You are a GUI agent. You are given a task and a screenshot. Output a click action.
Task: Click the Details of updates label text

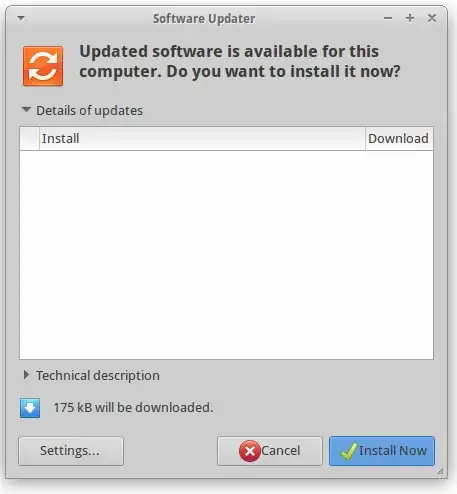90,111
